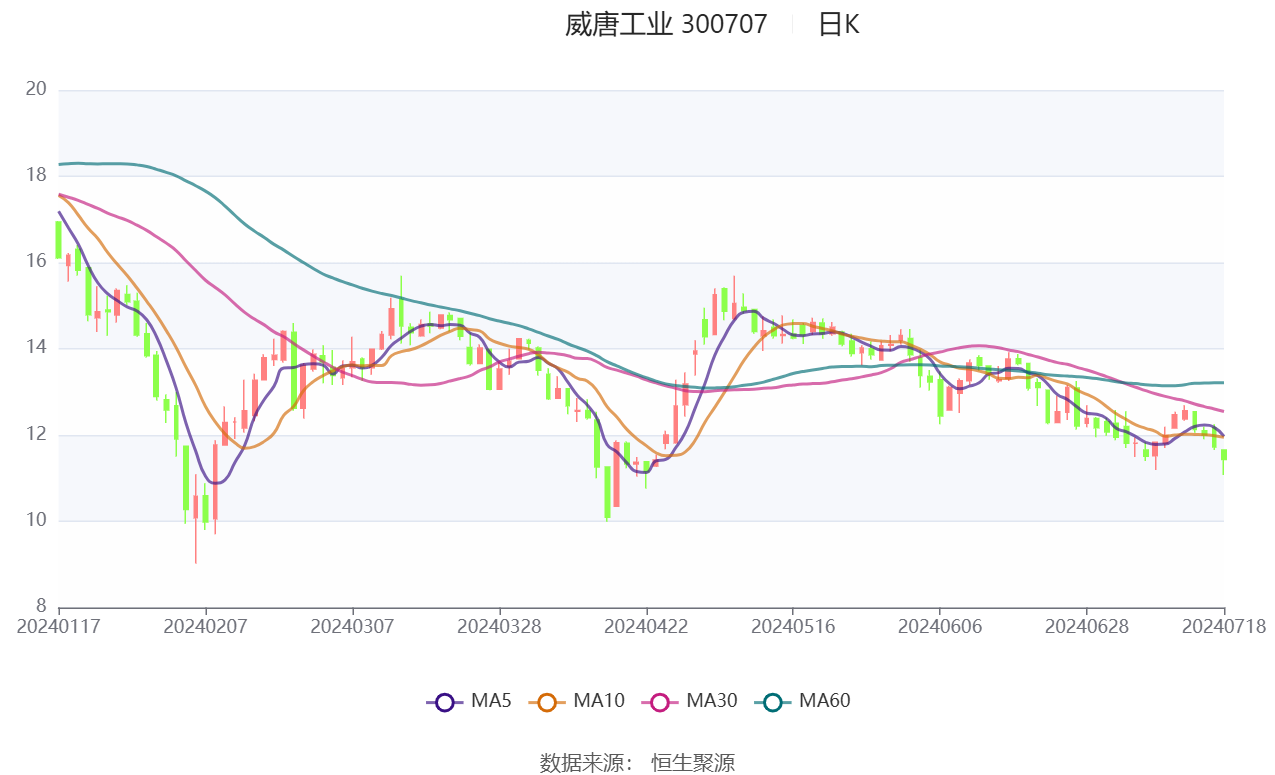The height and width of the screenshot is (775, 1275).
Task: Click the 20240207 x-axis date label
Action: point(205,627)
